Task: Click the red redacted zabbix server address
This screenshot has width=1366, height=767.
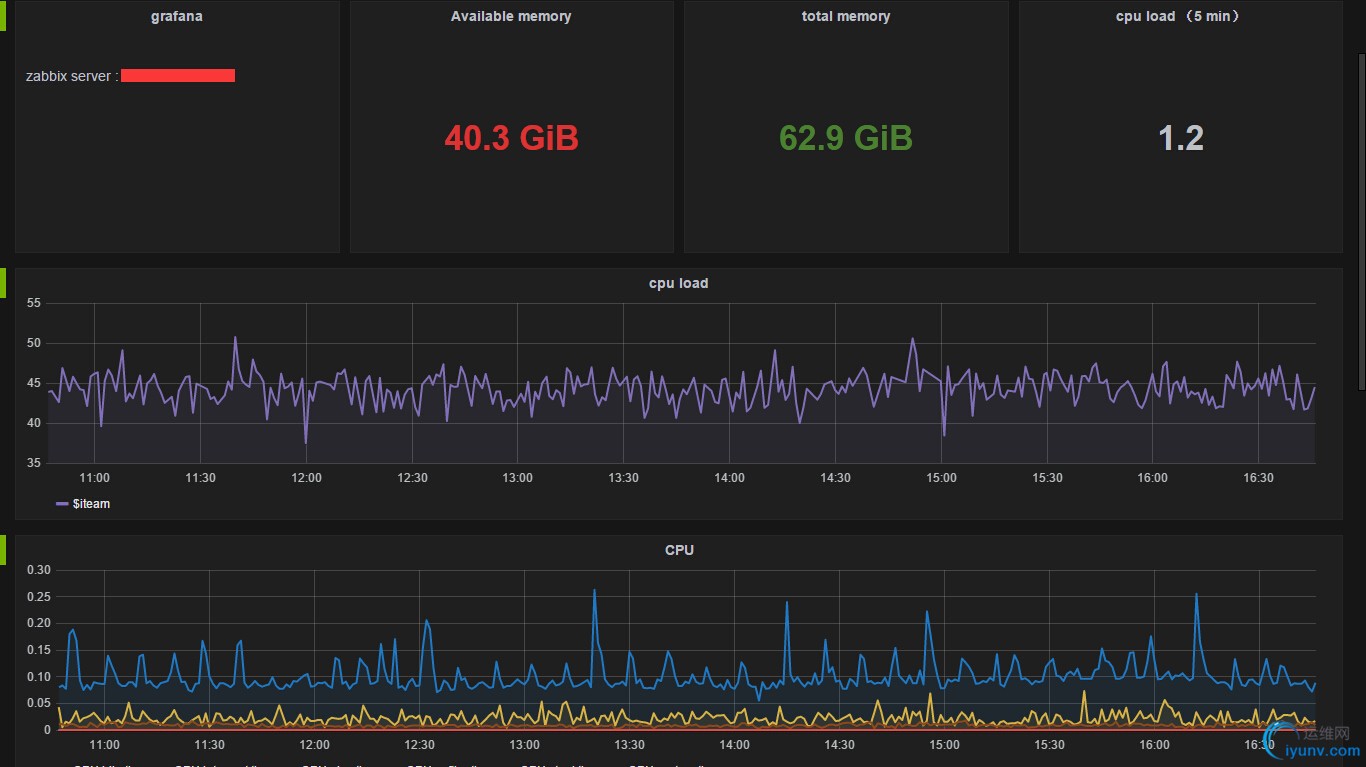Action: click(x=178, y=75)
